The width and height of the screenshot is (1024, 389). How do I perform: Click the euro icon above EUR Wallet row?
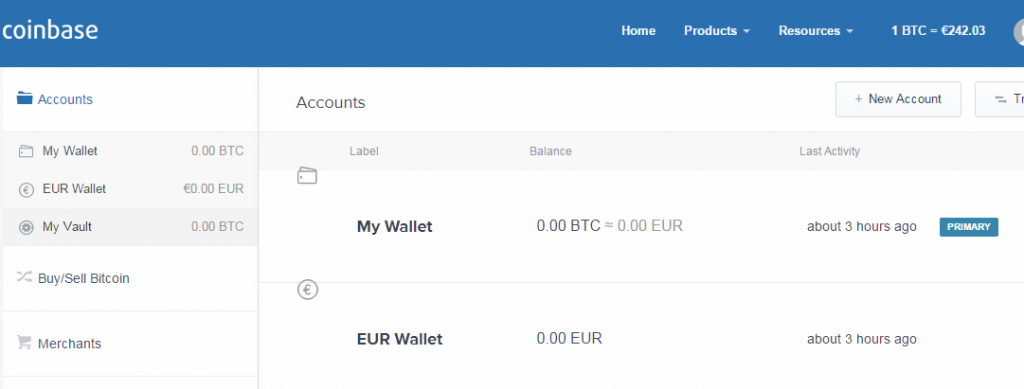308,289
